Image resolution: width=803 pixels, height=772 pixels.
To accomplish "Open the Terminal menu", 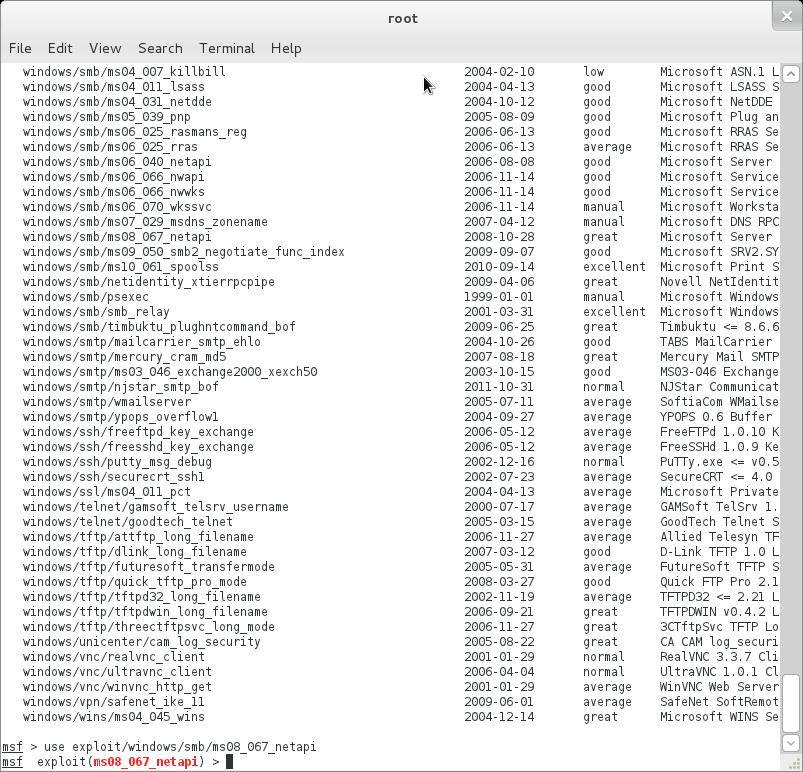I will point(227,48).
